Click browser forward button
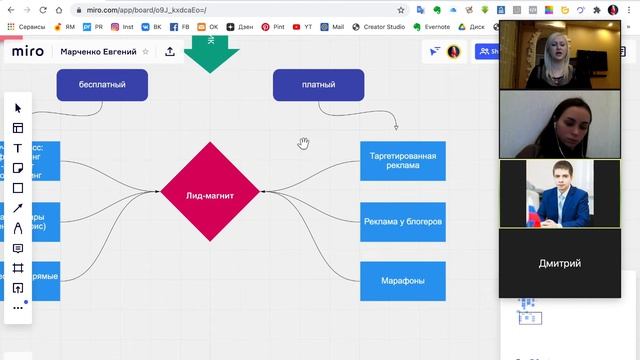 coord(27,10)
